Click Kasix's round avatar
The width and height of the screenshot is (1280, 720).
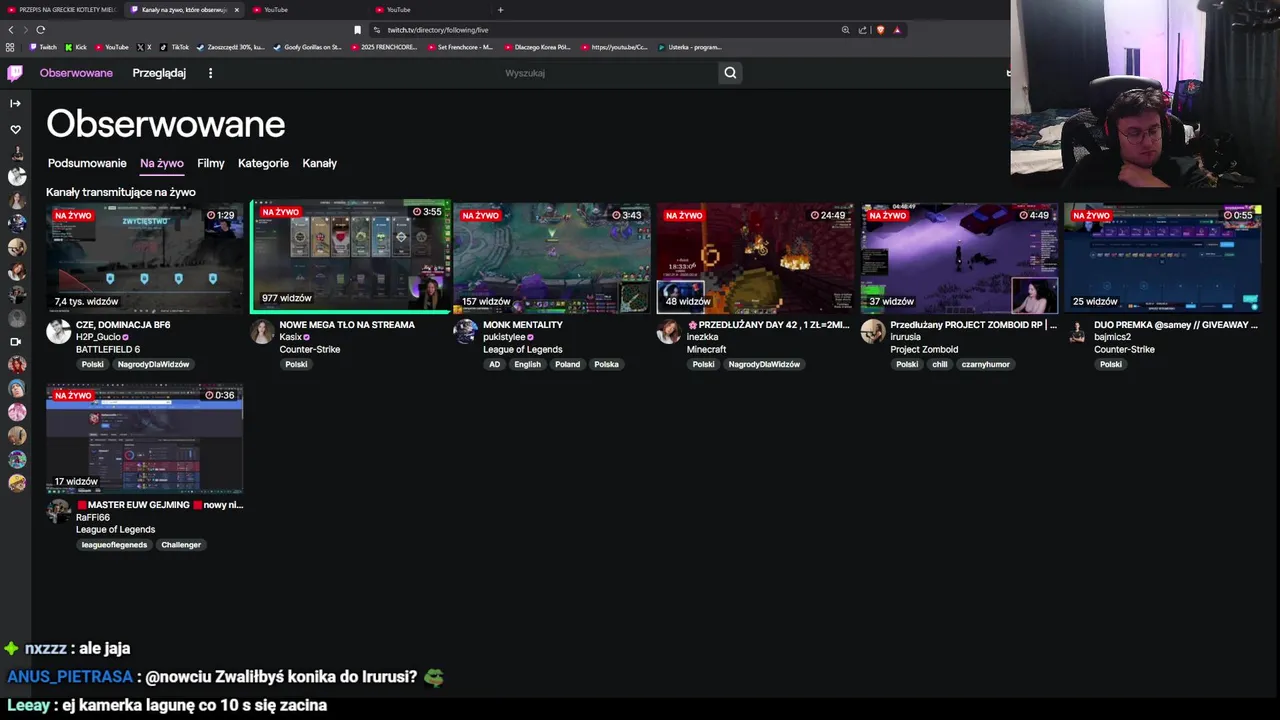pyautogui.click(x=263, y=332)
